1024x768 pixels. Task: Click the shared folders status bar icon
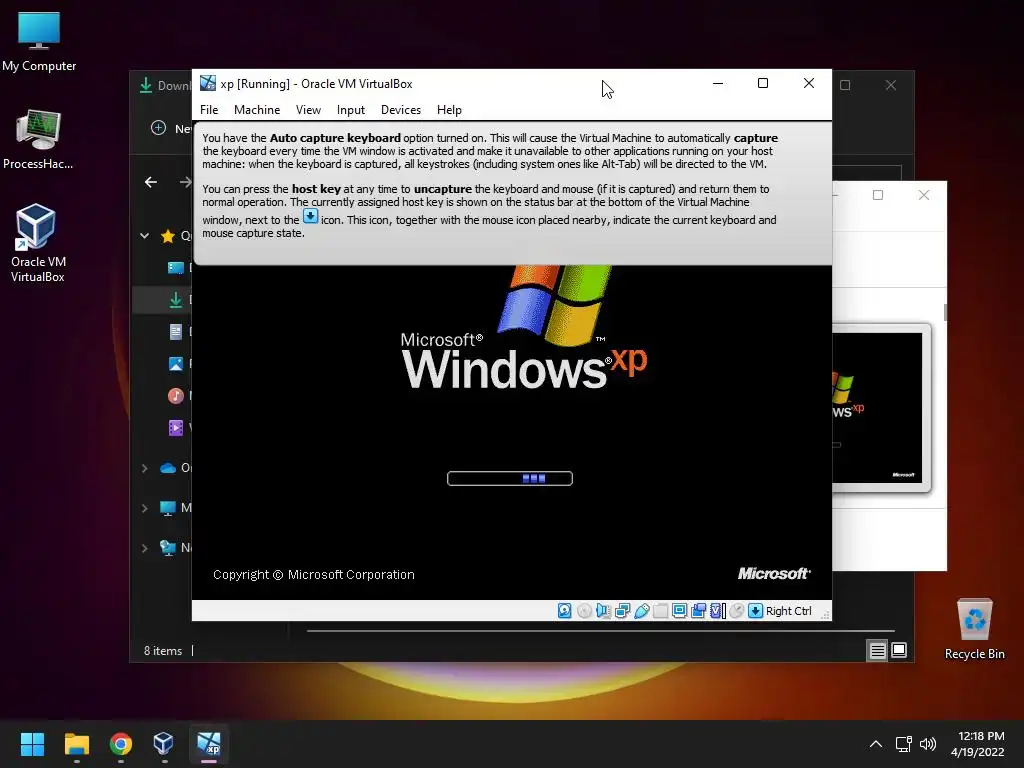(x=660, y=611)
